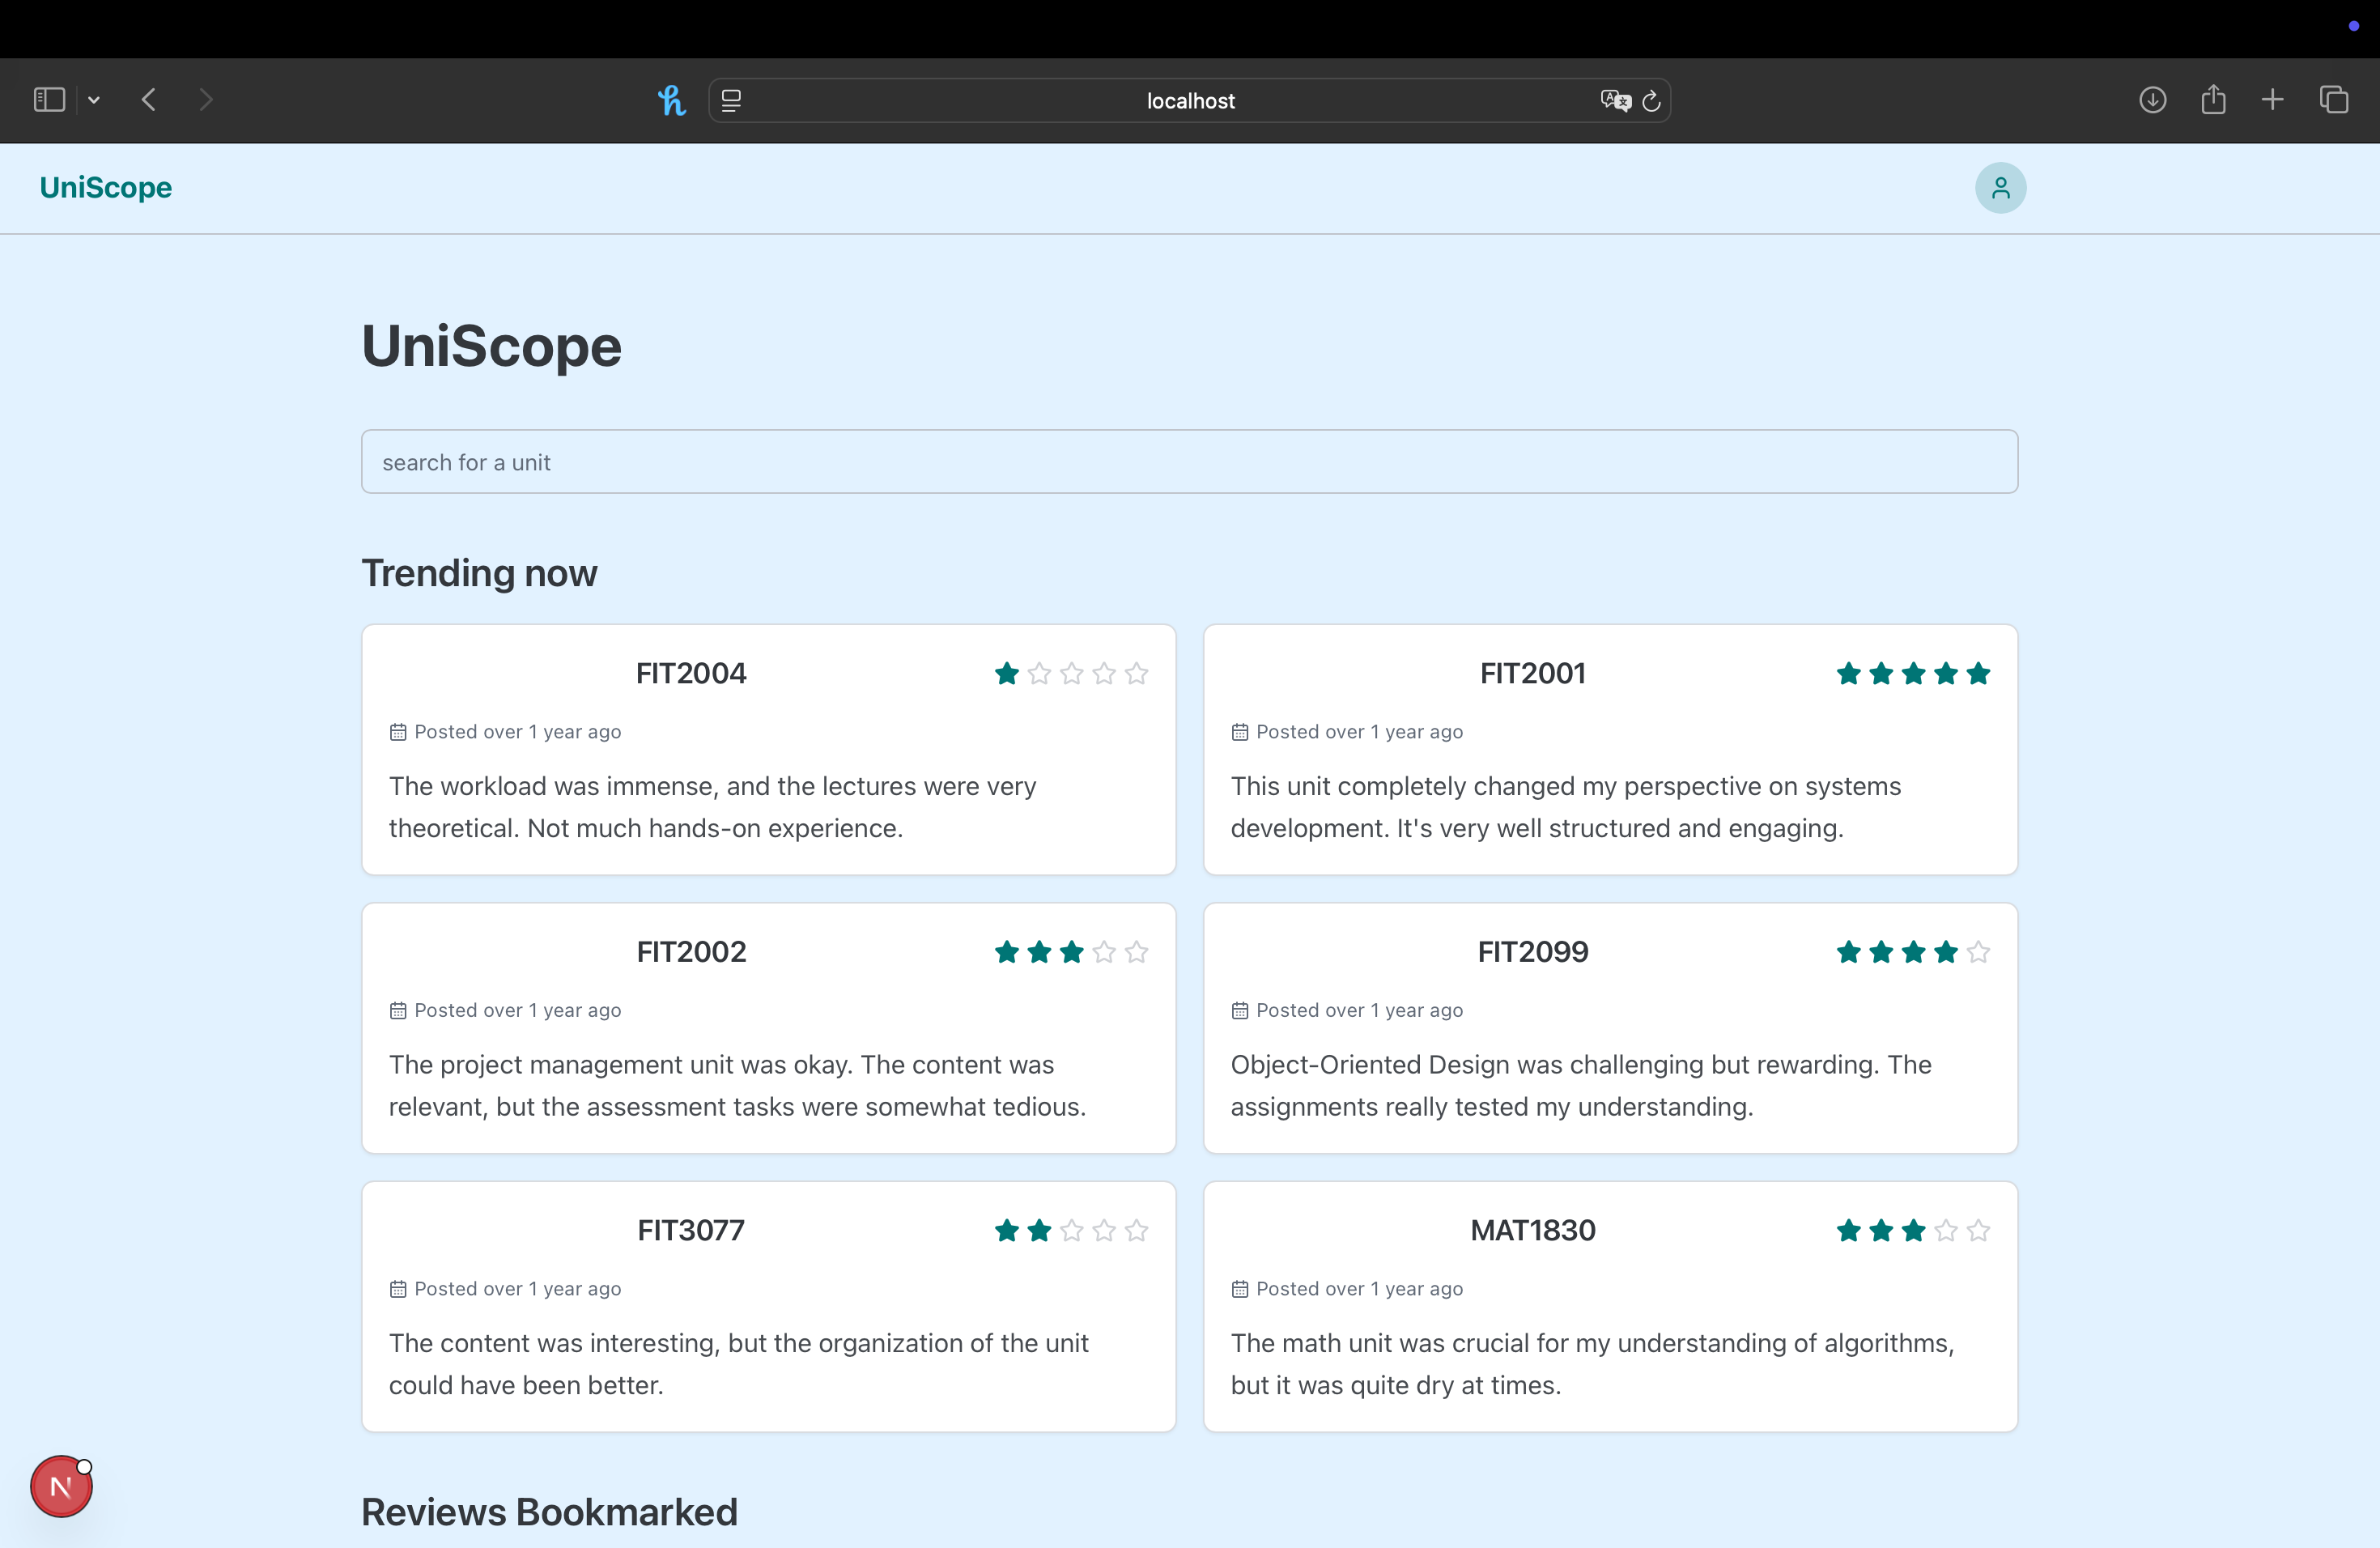Open the UniScope home via header logo
Image resolution: width=2380 pixels, height=1548 pixels.
pyautogui.click(x=105, y=187)
